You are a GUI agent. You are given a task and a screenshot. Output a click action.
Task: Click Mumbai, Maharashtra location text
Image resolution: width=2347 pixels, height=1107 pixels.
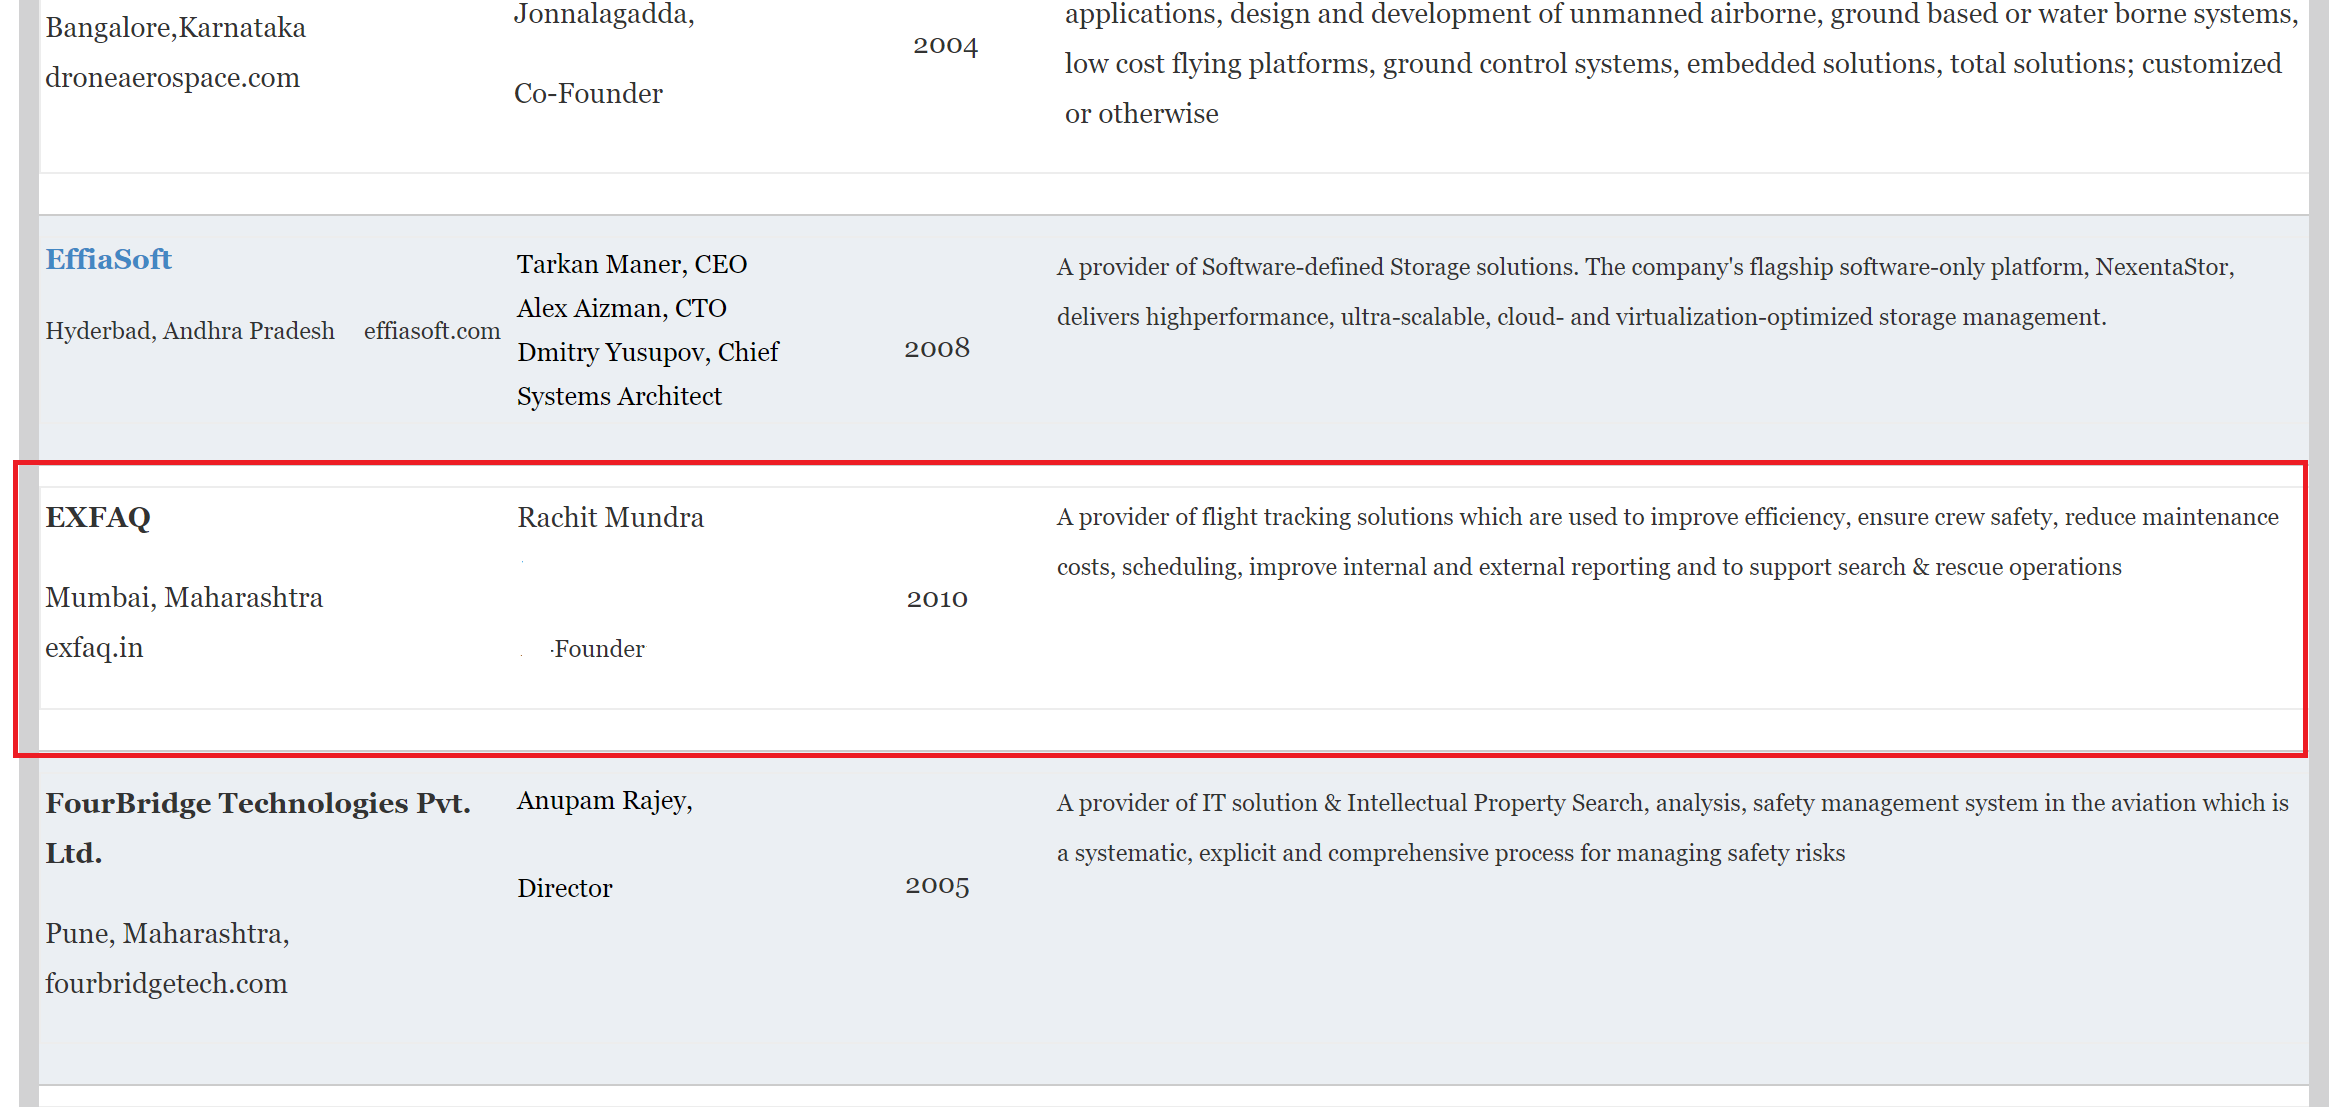(x=184, y=598)
